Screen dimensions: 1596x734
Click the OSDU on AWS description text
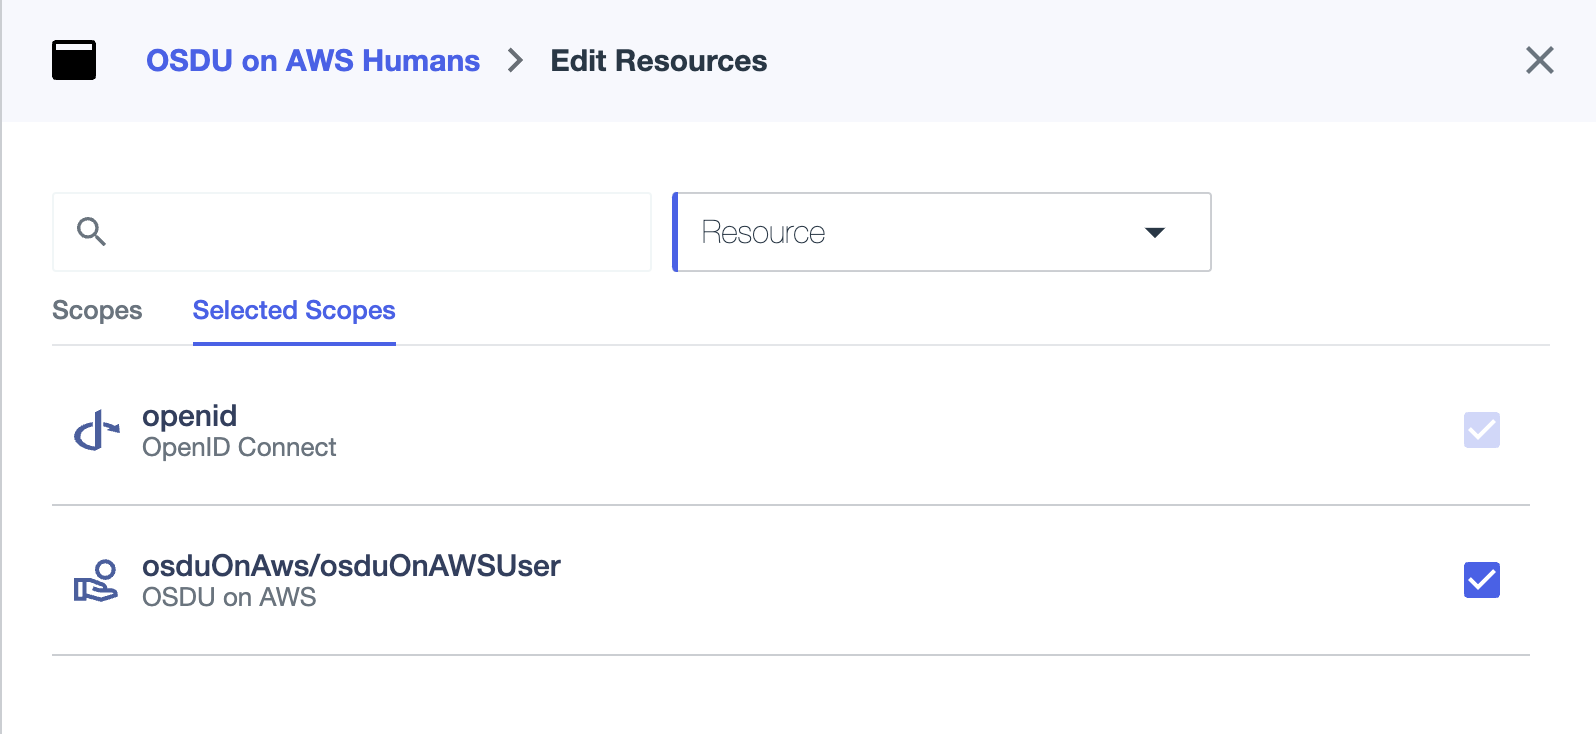tap(229, 597)
